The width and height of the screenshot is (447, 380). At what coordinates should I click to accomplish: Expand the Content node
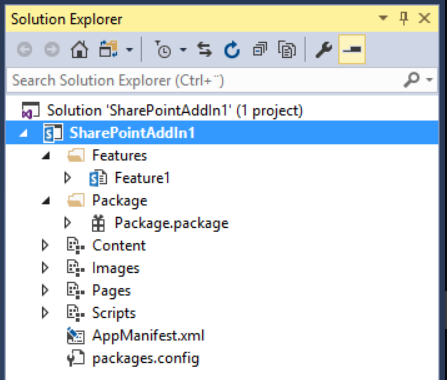coord(45,246)
